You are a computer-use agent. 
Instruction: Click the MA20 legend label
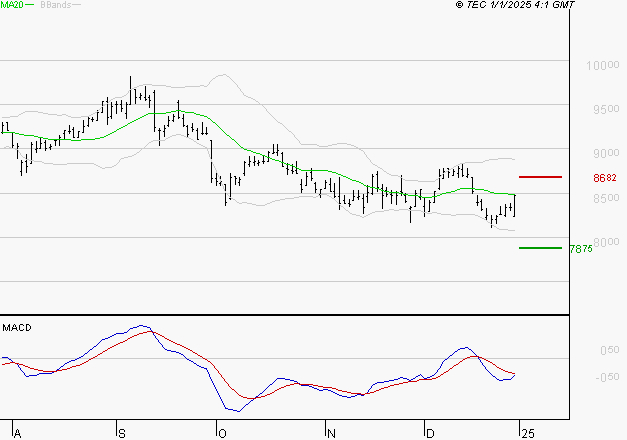click(12, 5)
